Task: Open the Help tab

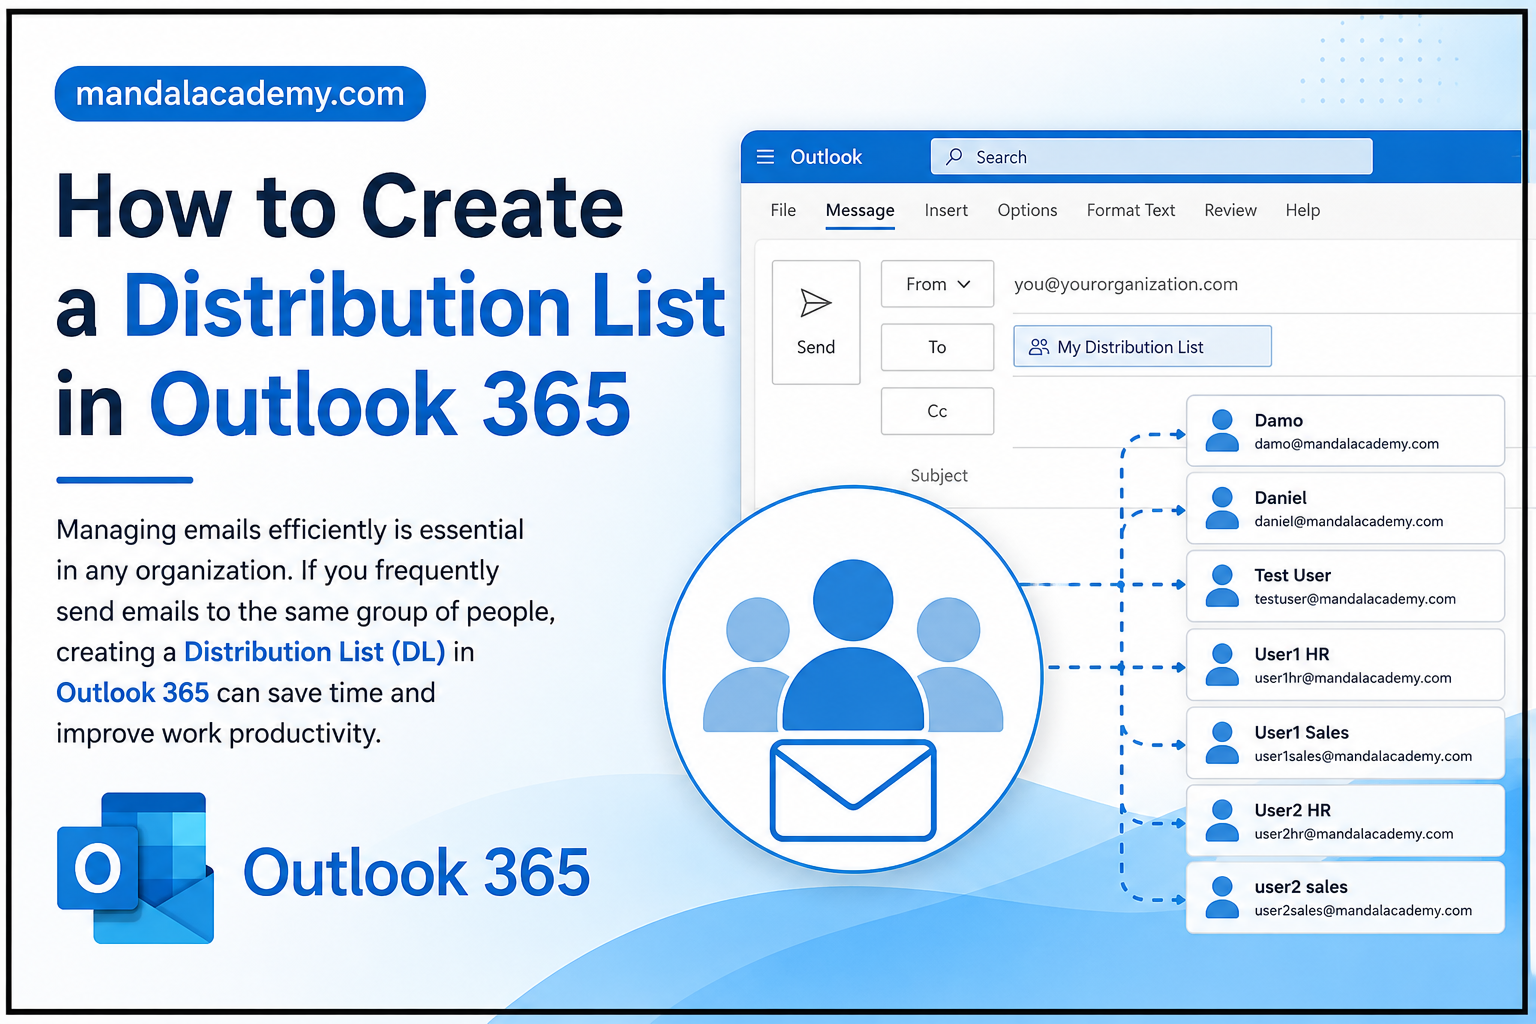Action: click(x=1303, y=210)
